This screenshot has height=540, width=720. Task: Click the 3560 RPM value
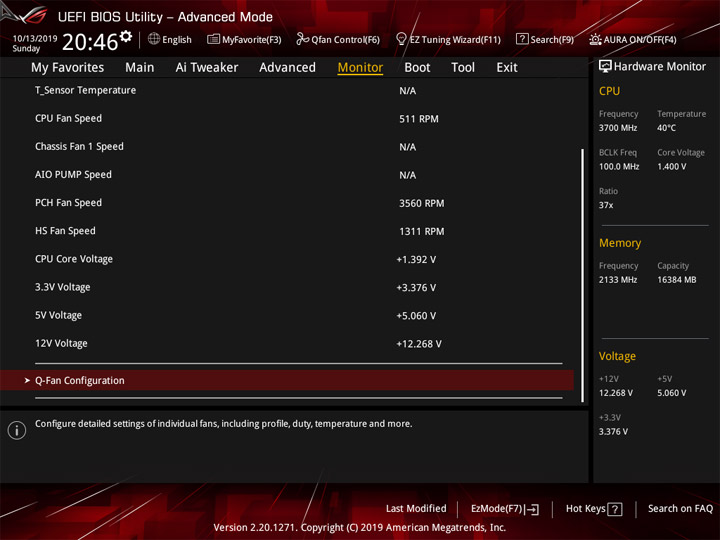point(422,203)
